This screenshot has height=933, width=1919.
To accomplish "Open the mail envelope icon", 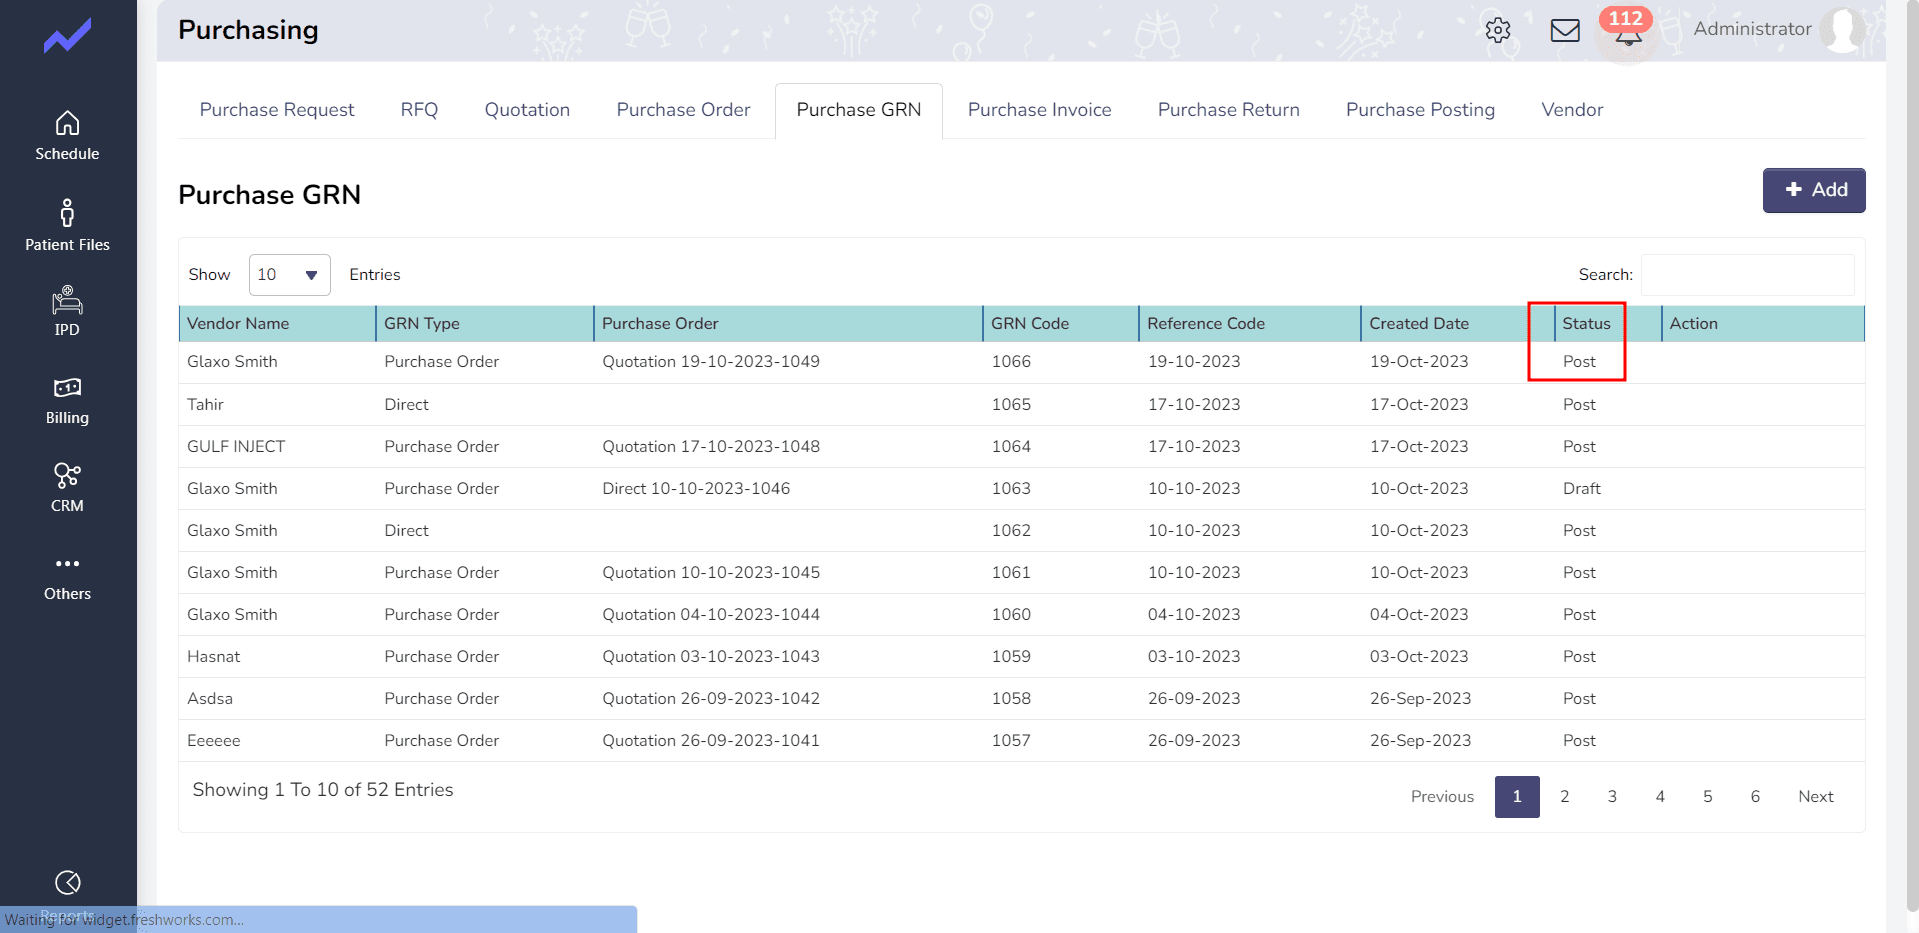I will point(1564,30).
